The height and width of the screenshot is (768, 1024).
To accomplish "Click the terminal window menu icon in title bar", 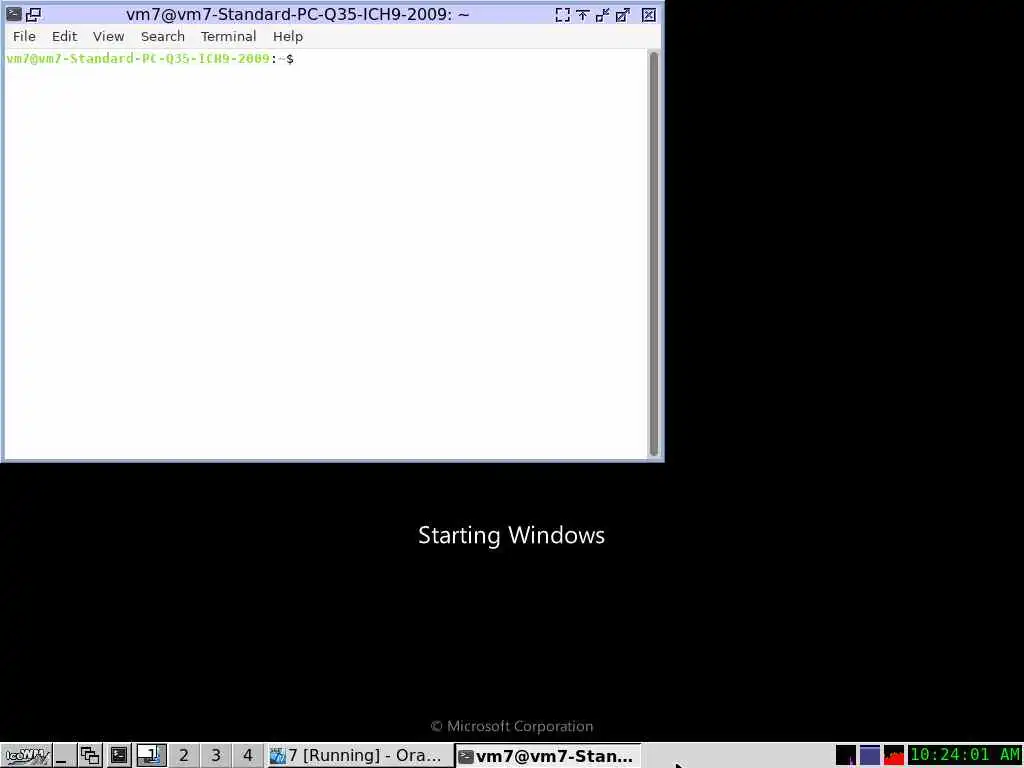I will [13, 14].
